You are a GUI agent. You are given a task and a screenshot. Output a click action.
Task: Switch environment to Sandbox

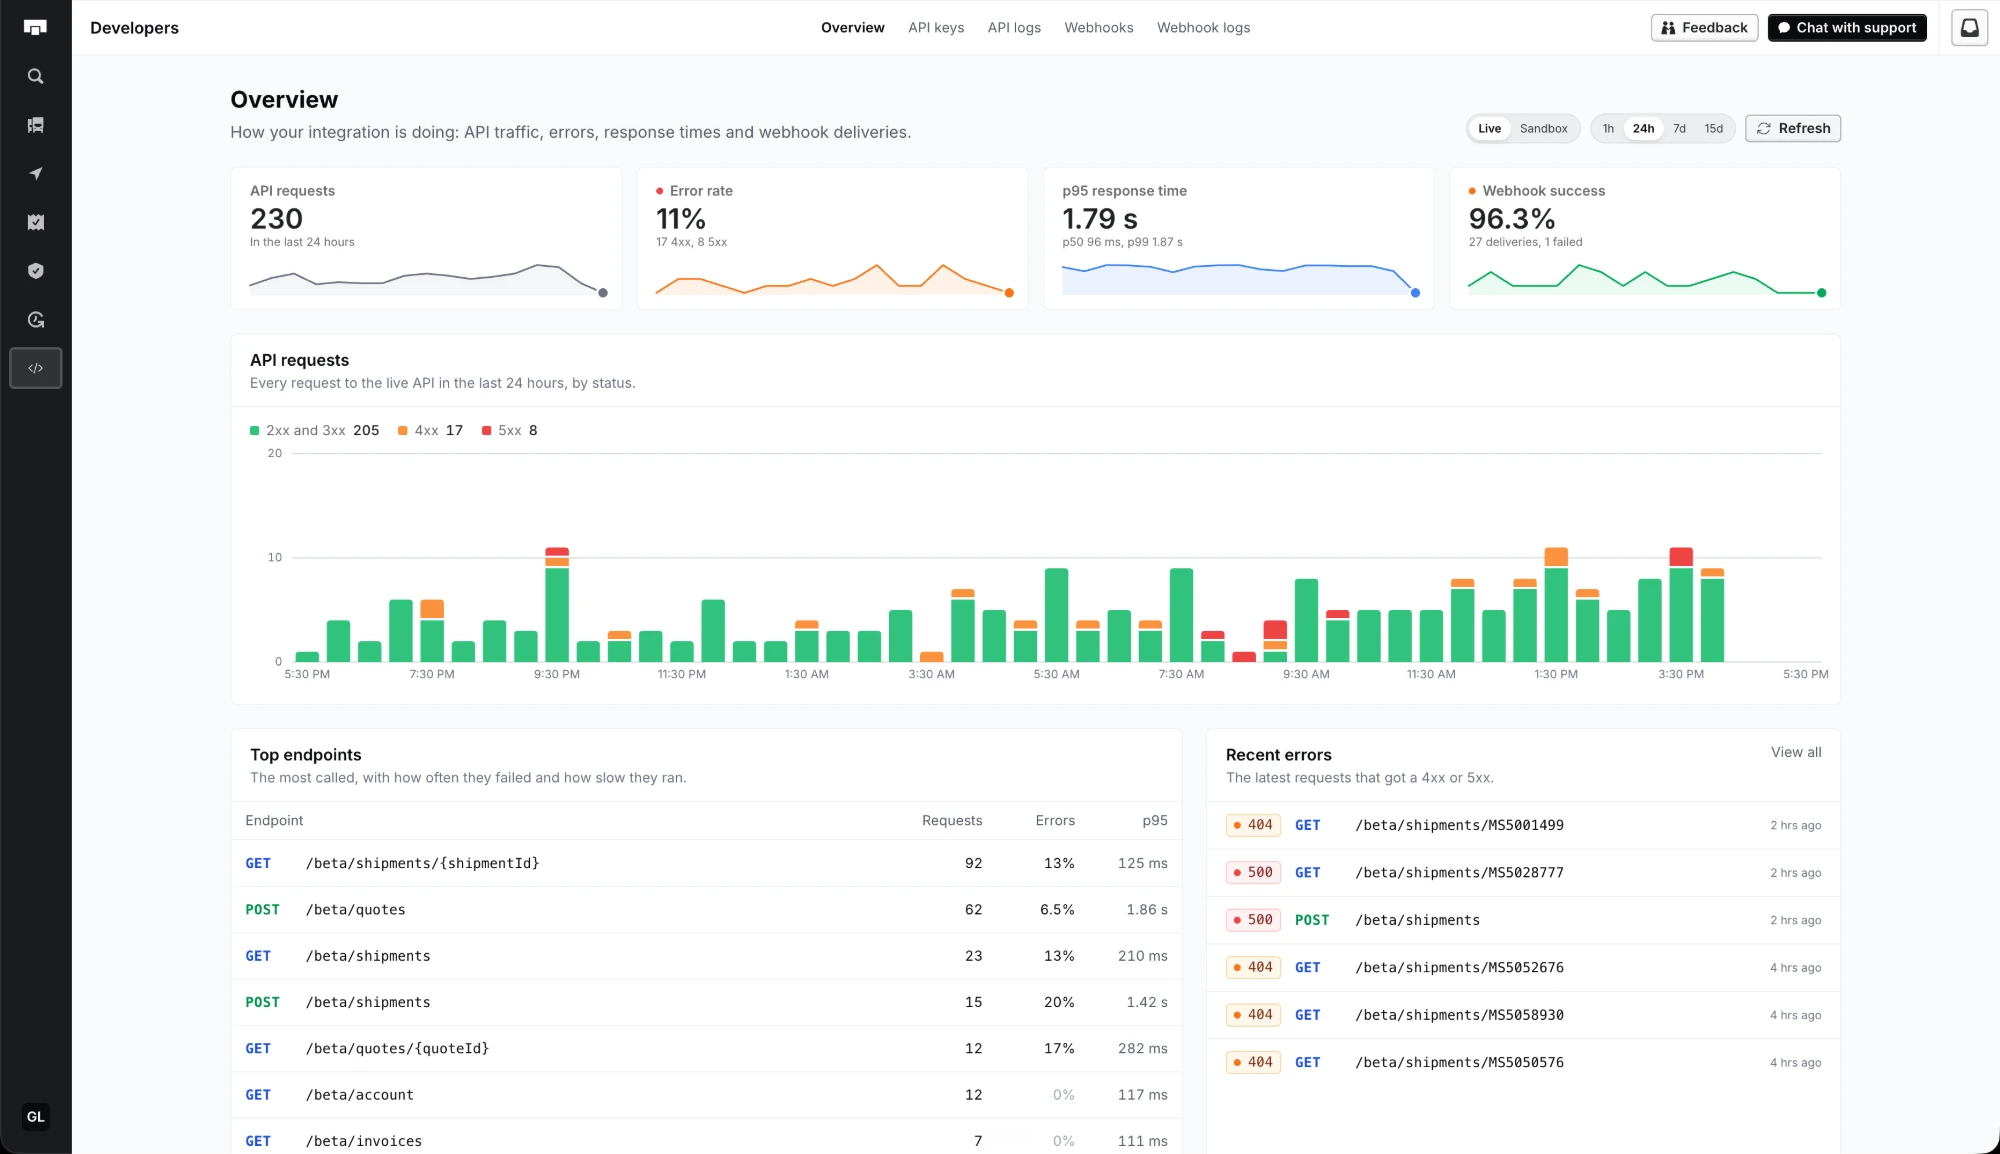click(1543, 128)
